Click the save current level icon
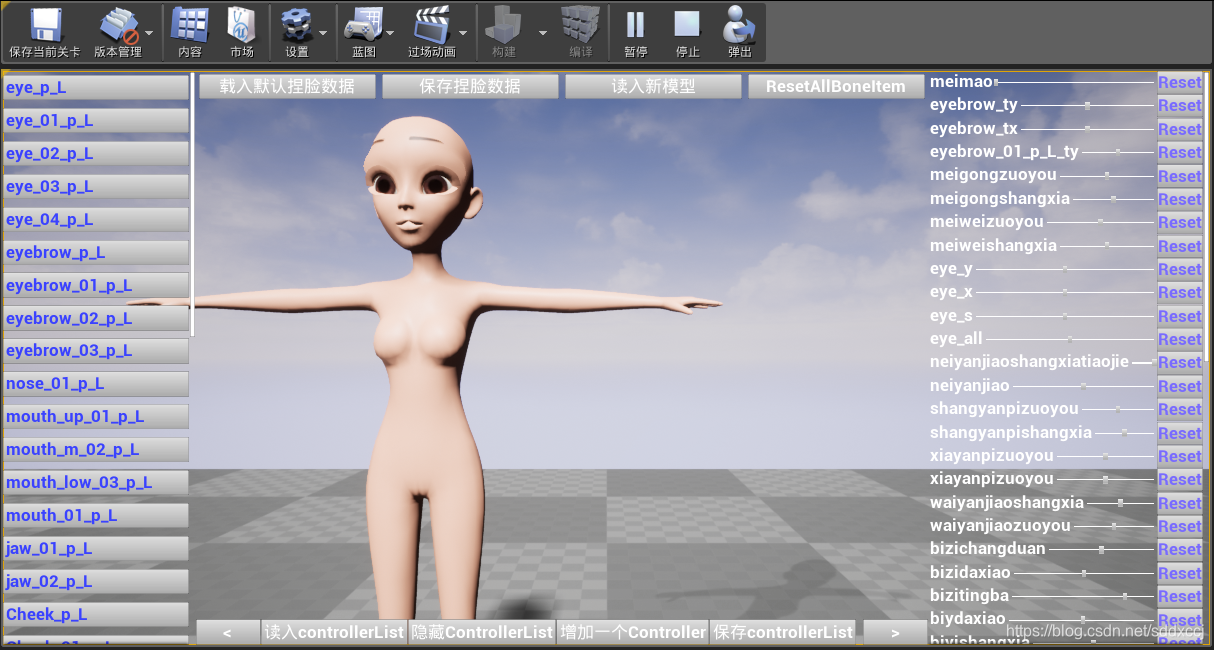 pyautogui.click(x=44, y=25)
